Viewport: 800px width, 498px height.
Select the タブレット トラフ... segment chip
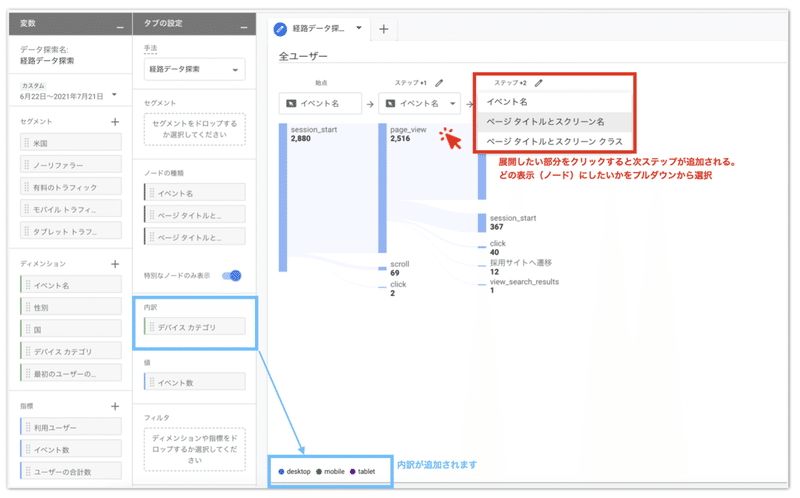[71, 231]
